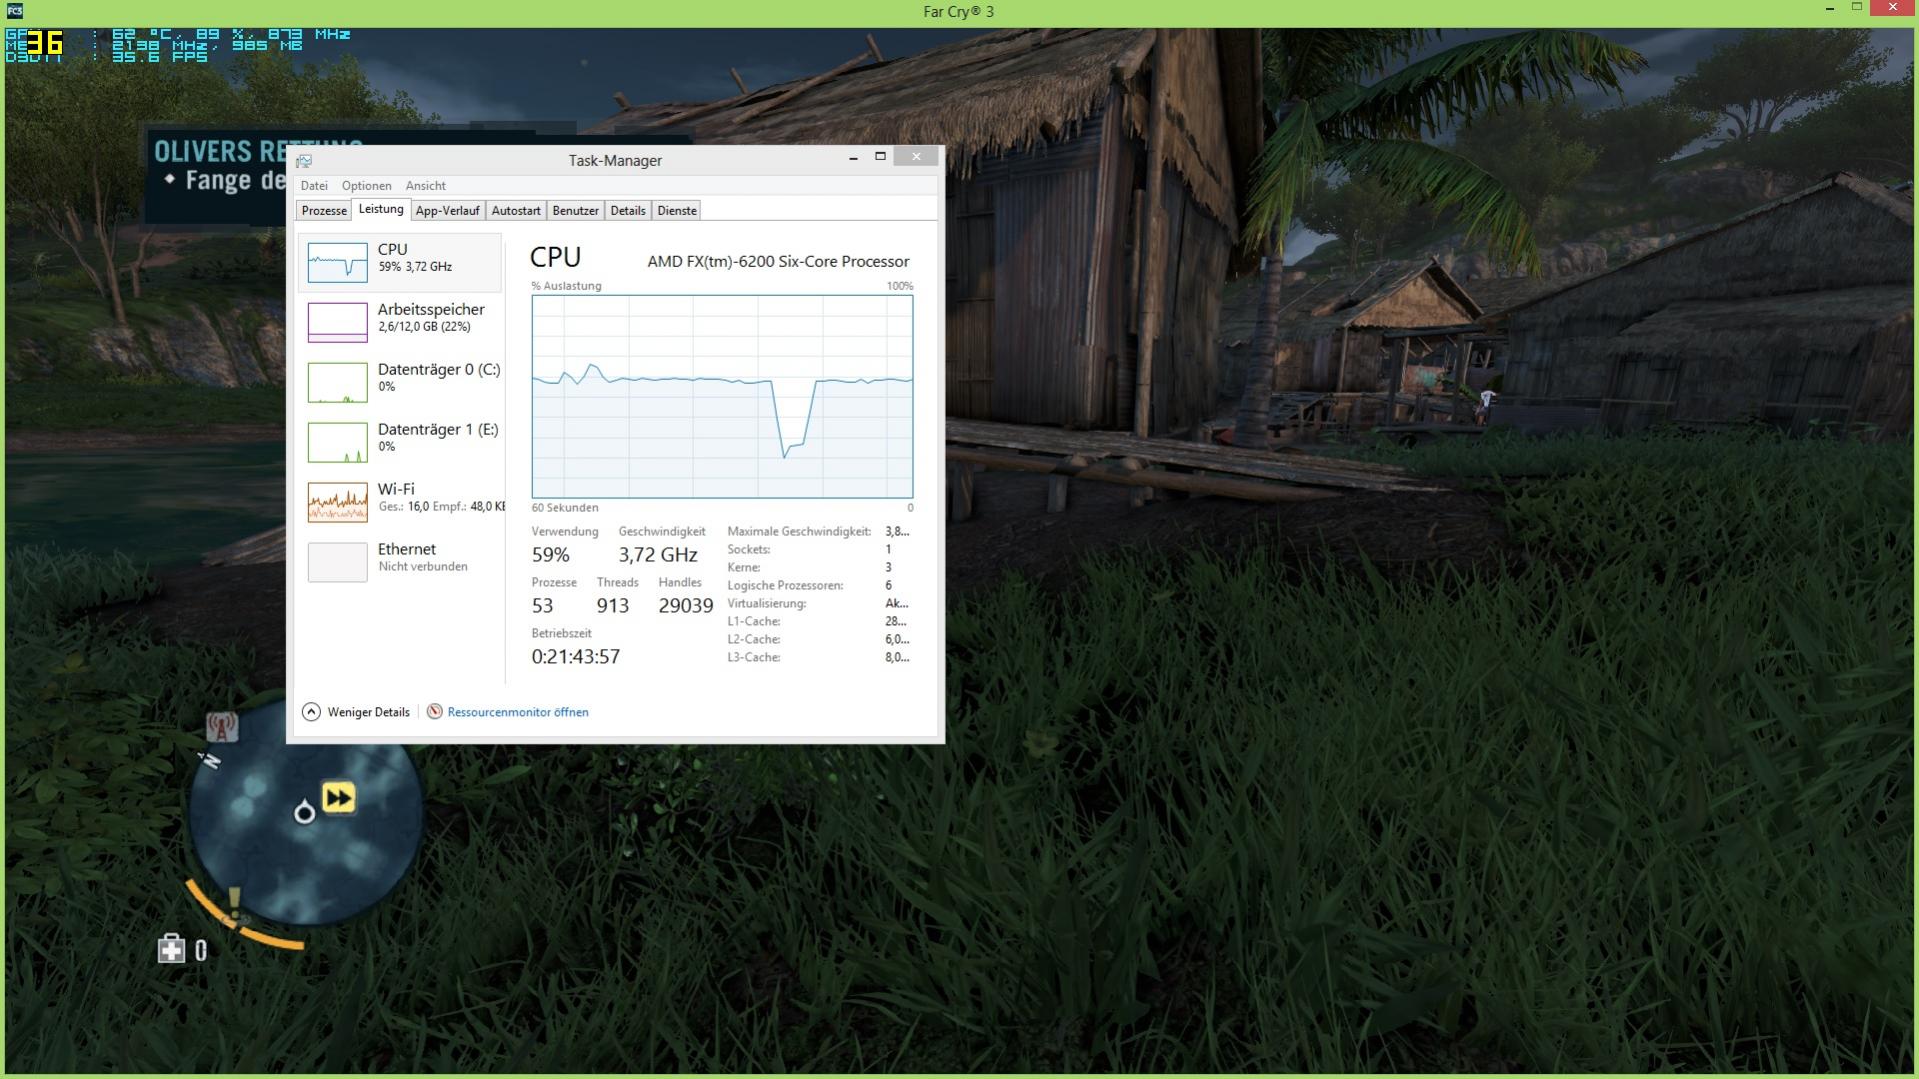
Task: Select the Arbeitsspeicher graph thumbnail
Action: click(x=338, y=322)
